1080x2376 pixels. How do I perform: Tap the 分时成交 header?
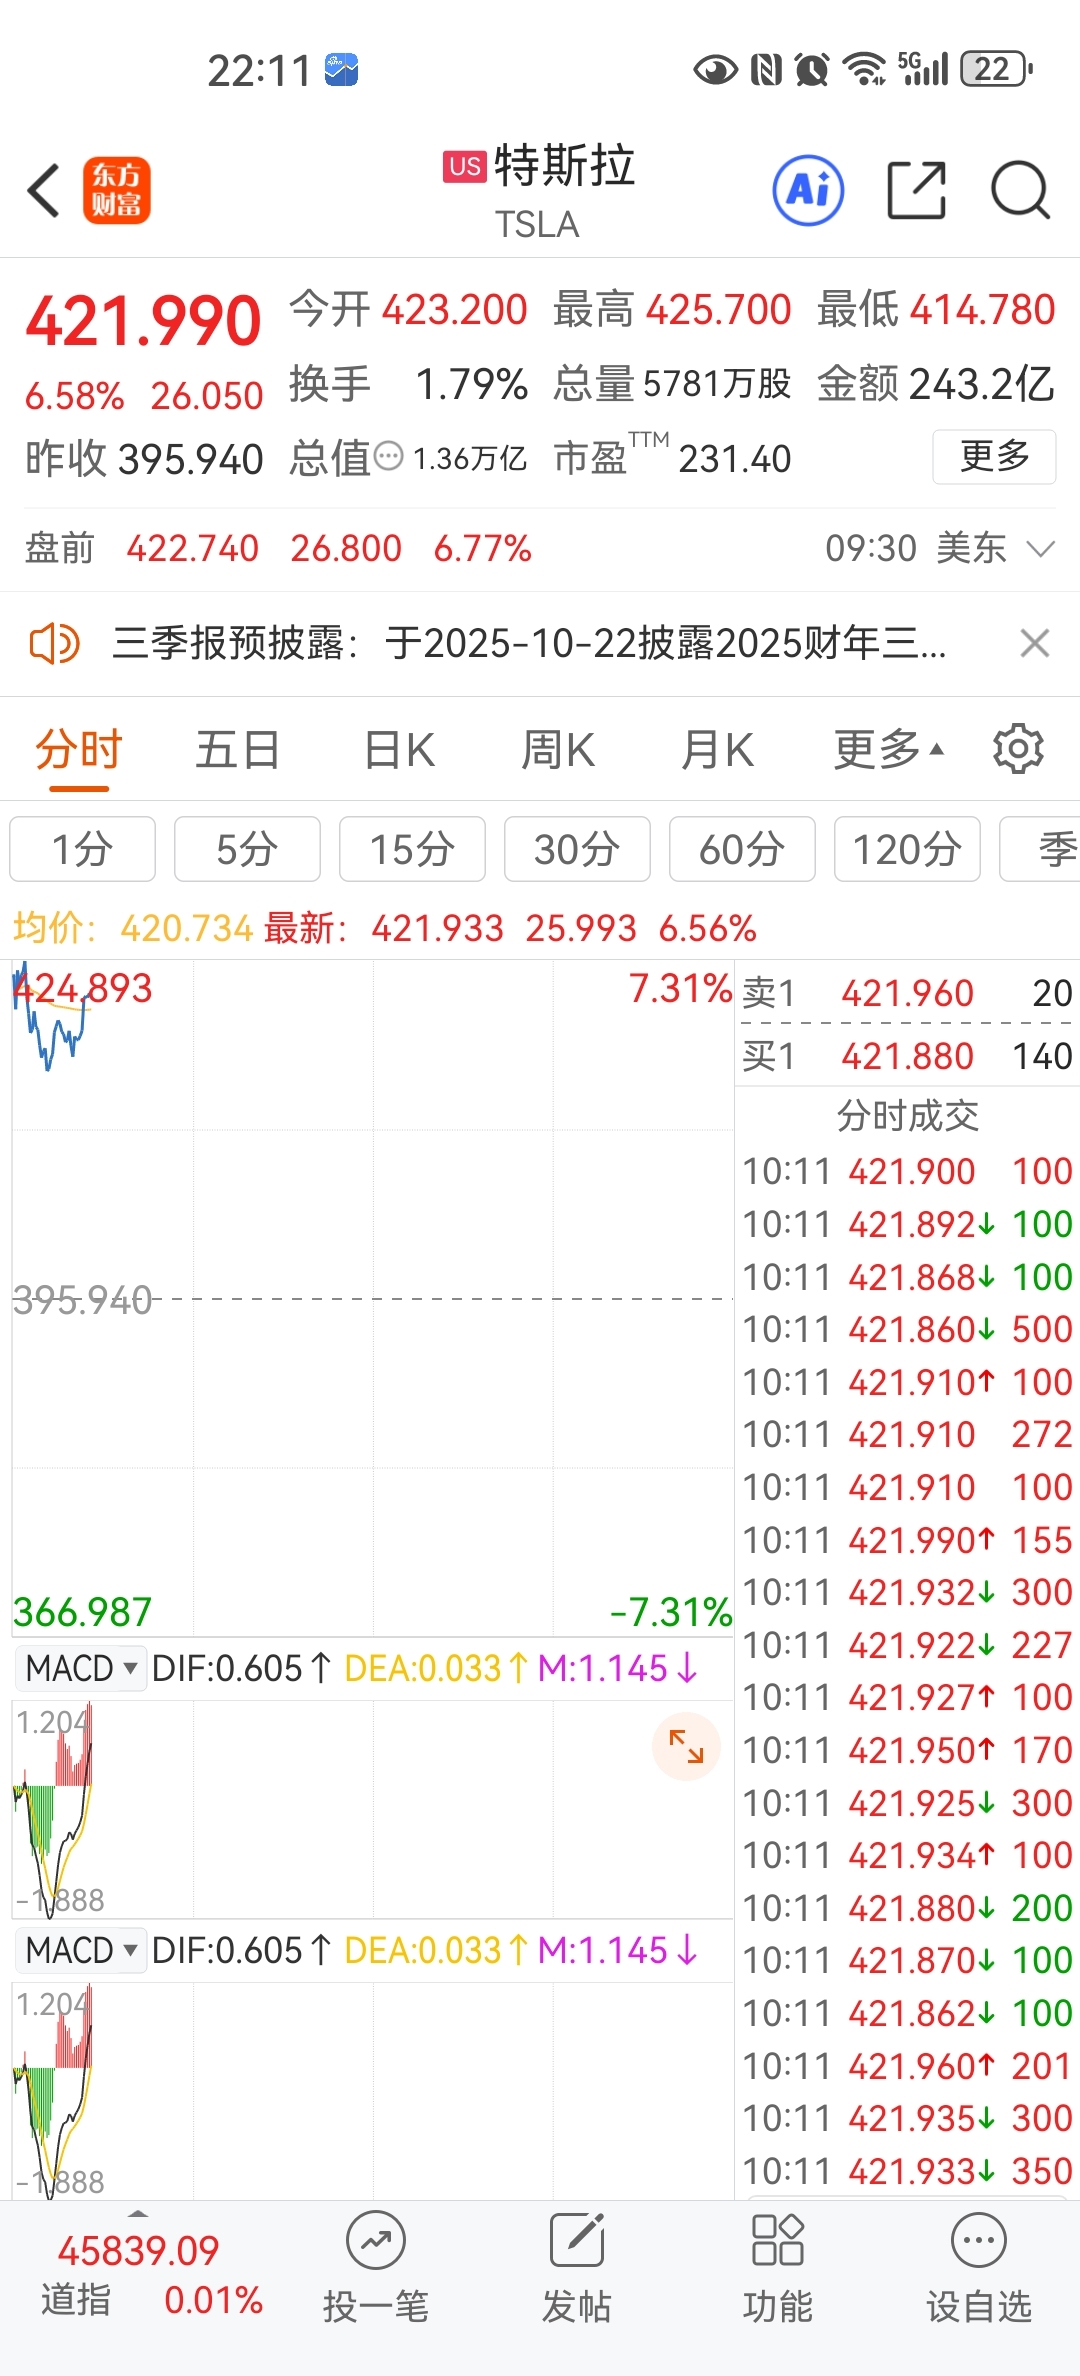point(907,1115)
